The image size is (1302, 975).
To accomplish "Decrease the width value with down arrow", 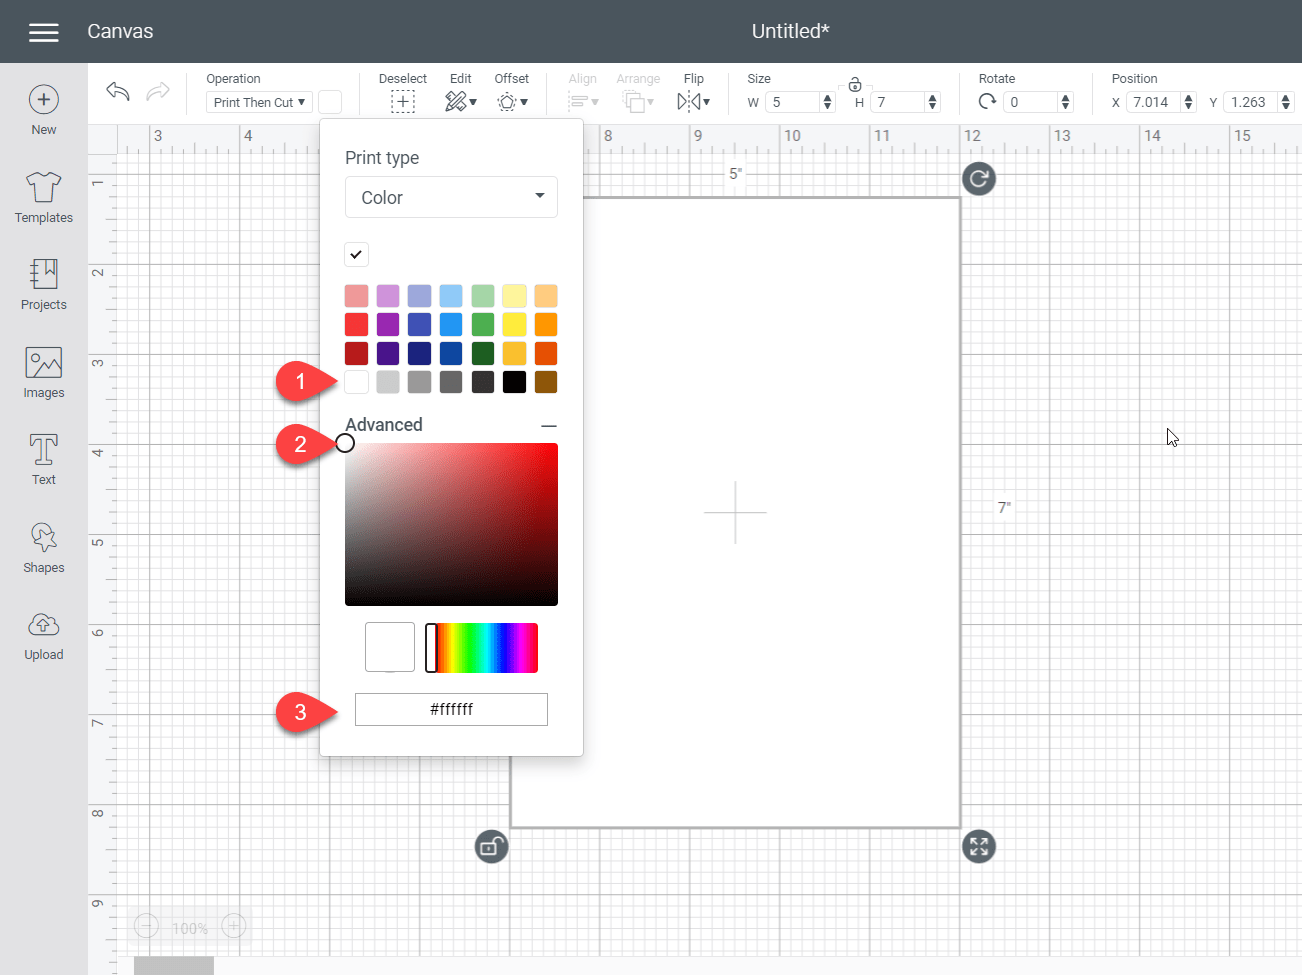I will pyautogui.click(x=827, y=106).
